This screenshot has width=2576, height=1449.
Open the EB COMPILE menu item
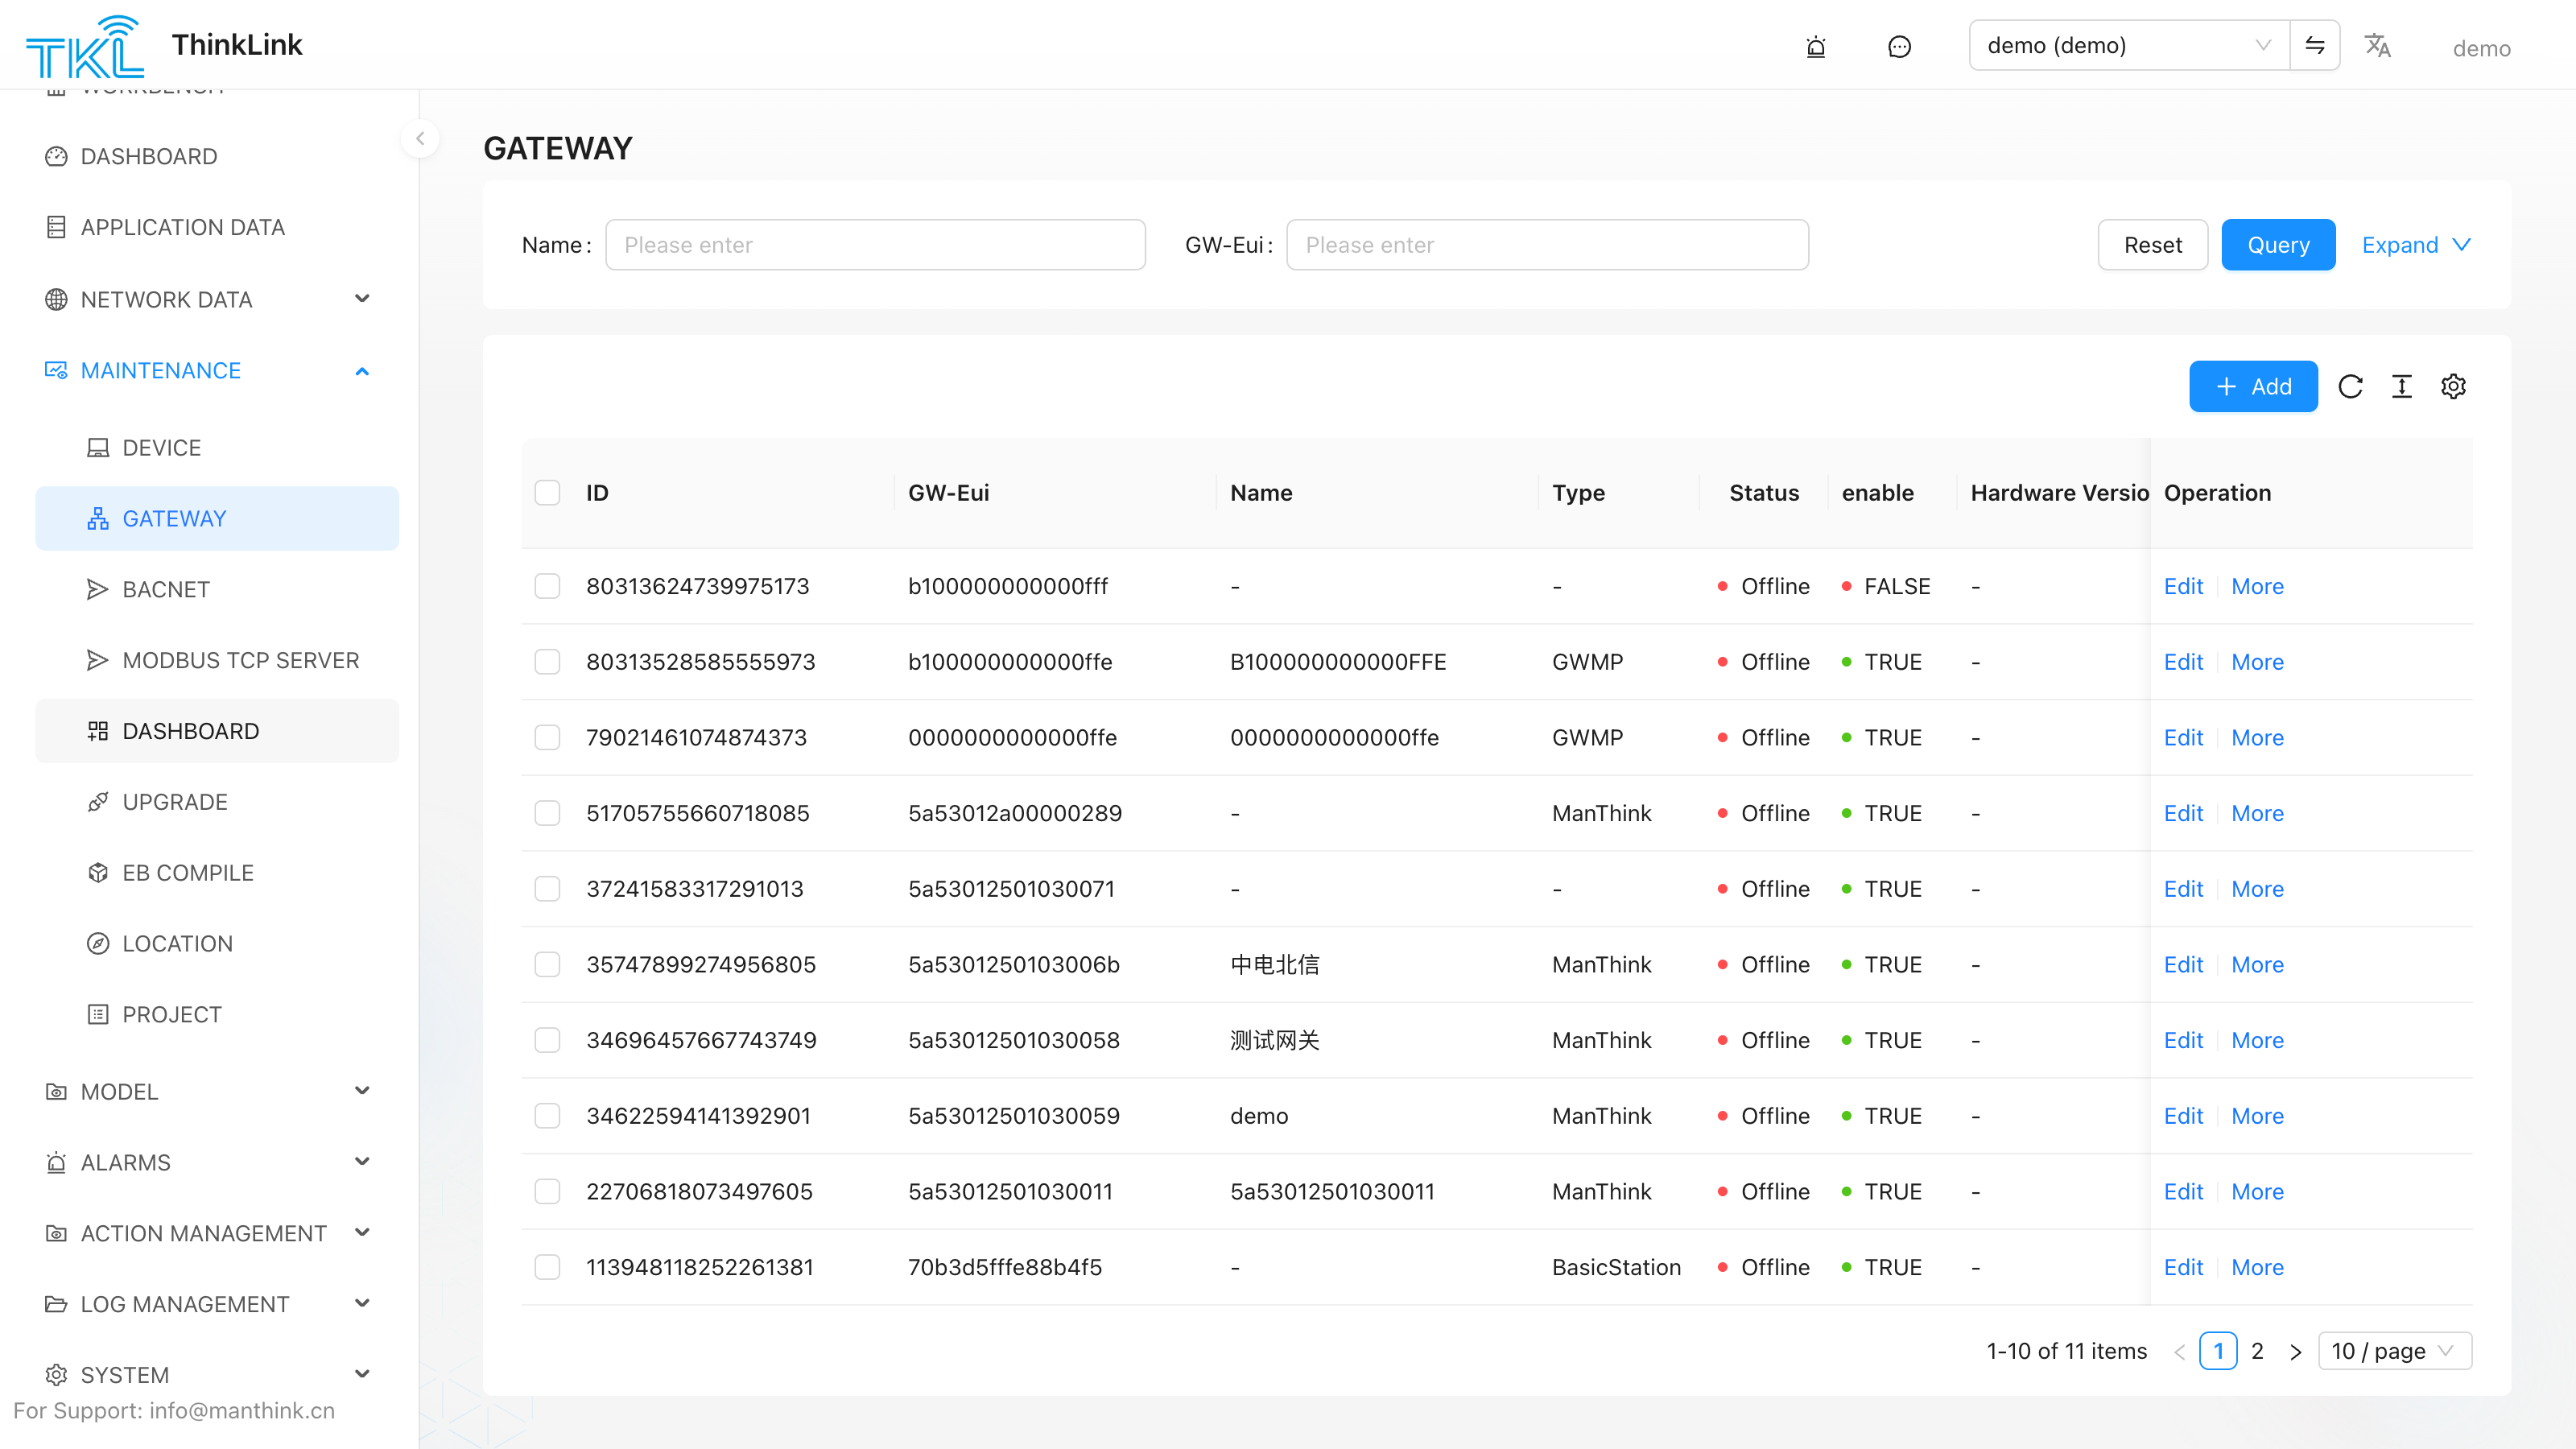point(217,873)
